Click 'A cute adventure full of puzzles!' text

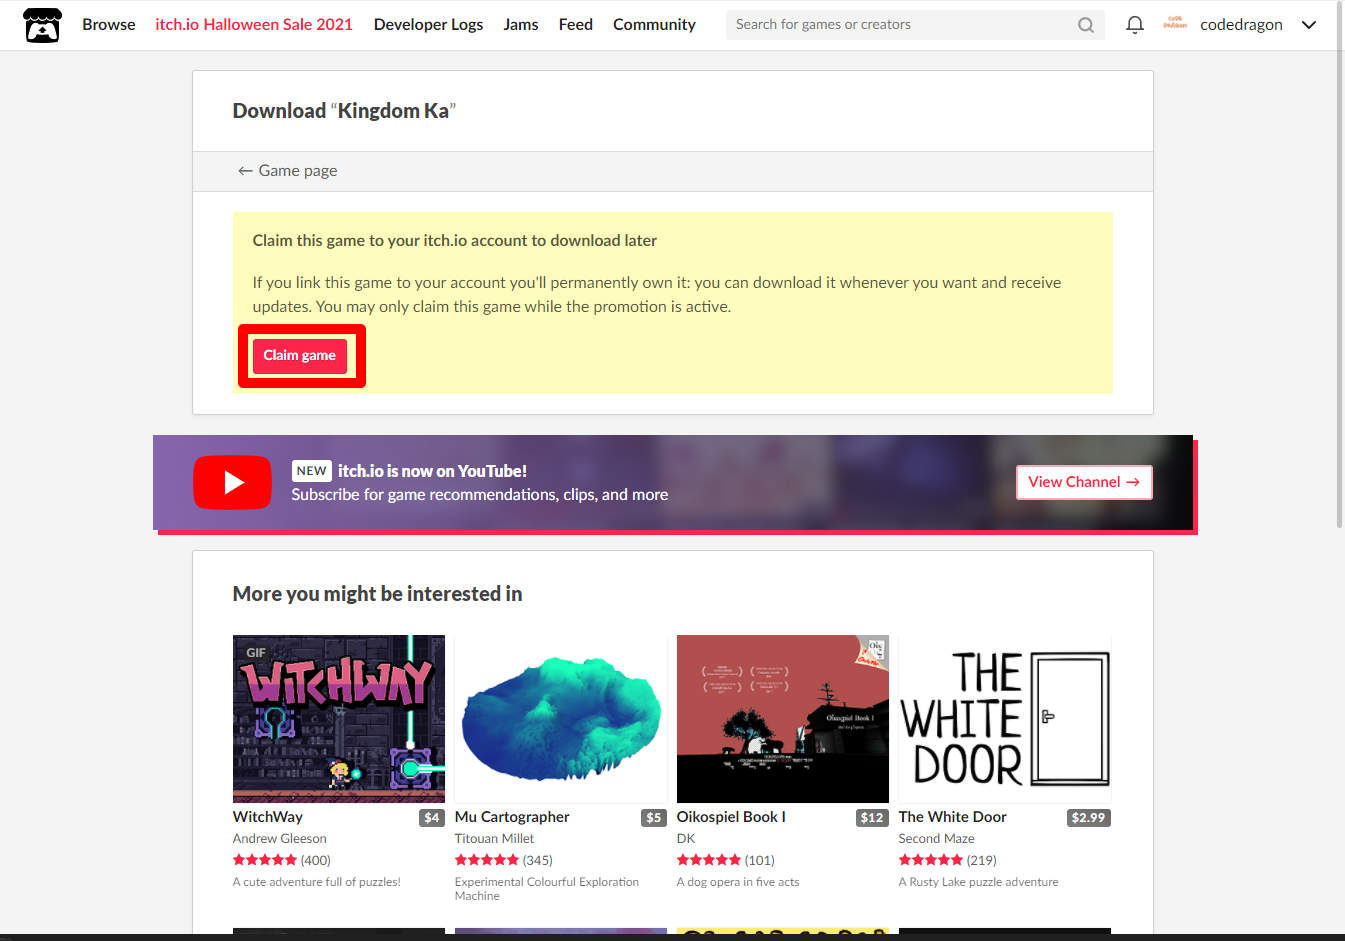coord(317,882)
